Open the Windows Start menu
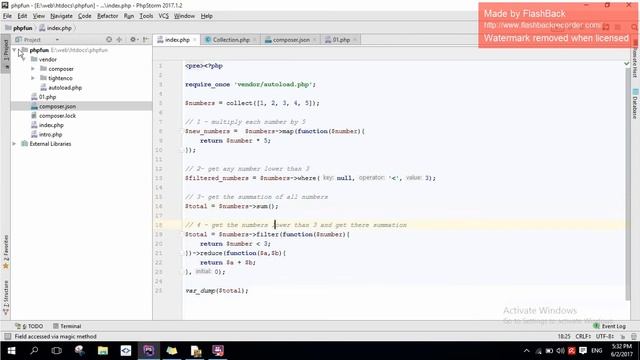Screen dimensions: 640x360 coord(11,351)
